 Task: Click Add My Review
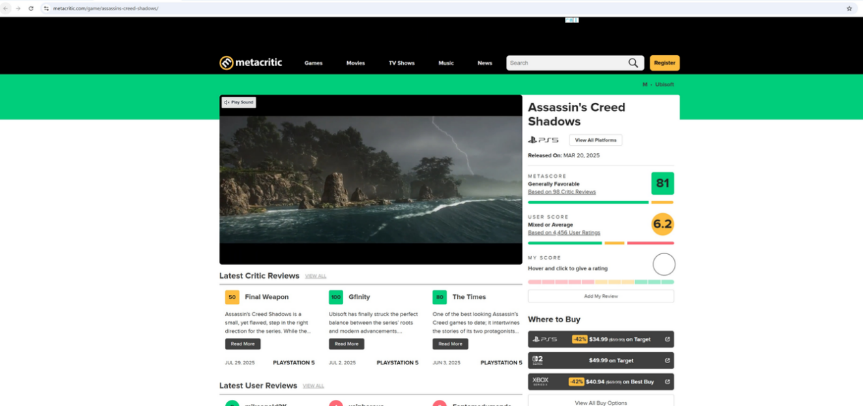click(600, 296)
